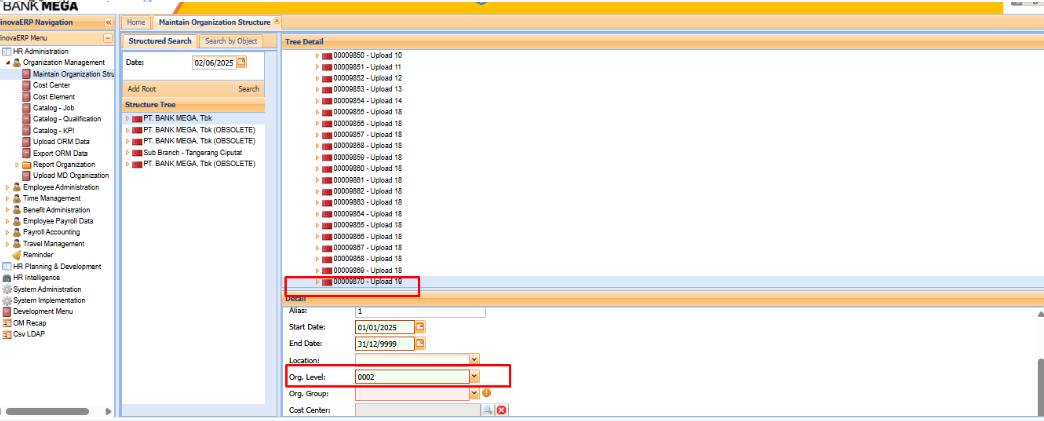Click the HR Planning & Development icon
Image resolution: width=1044 pixels, height=421 pixels.
click(7, 266)
